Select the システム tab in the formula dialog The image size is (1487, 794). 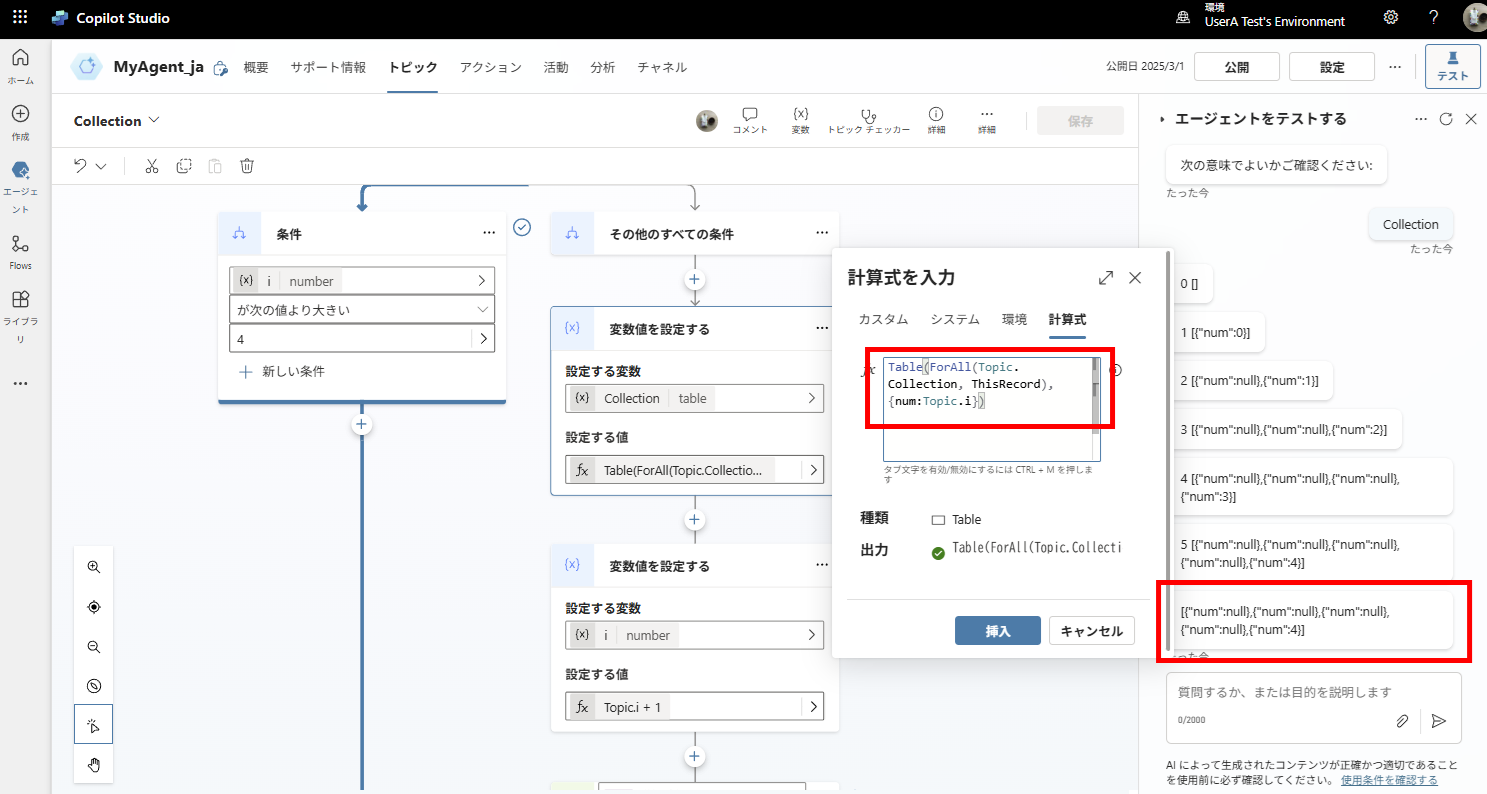click(x=955, y=319)
